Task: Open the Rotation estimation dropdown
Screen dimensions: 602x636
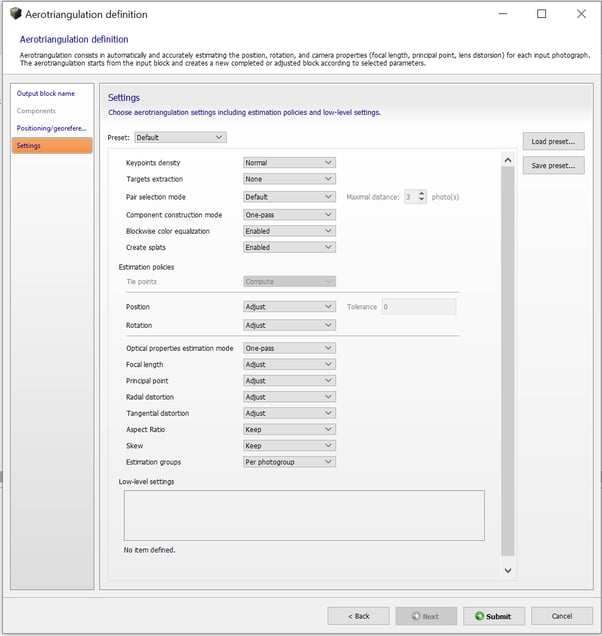Action: pyautogui.click(x=289, y=325)
